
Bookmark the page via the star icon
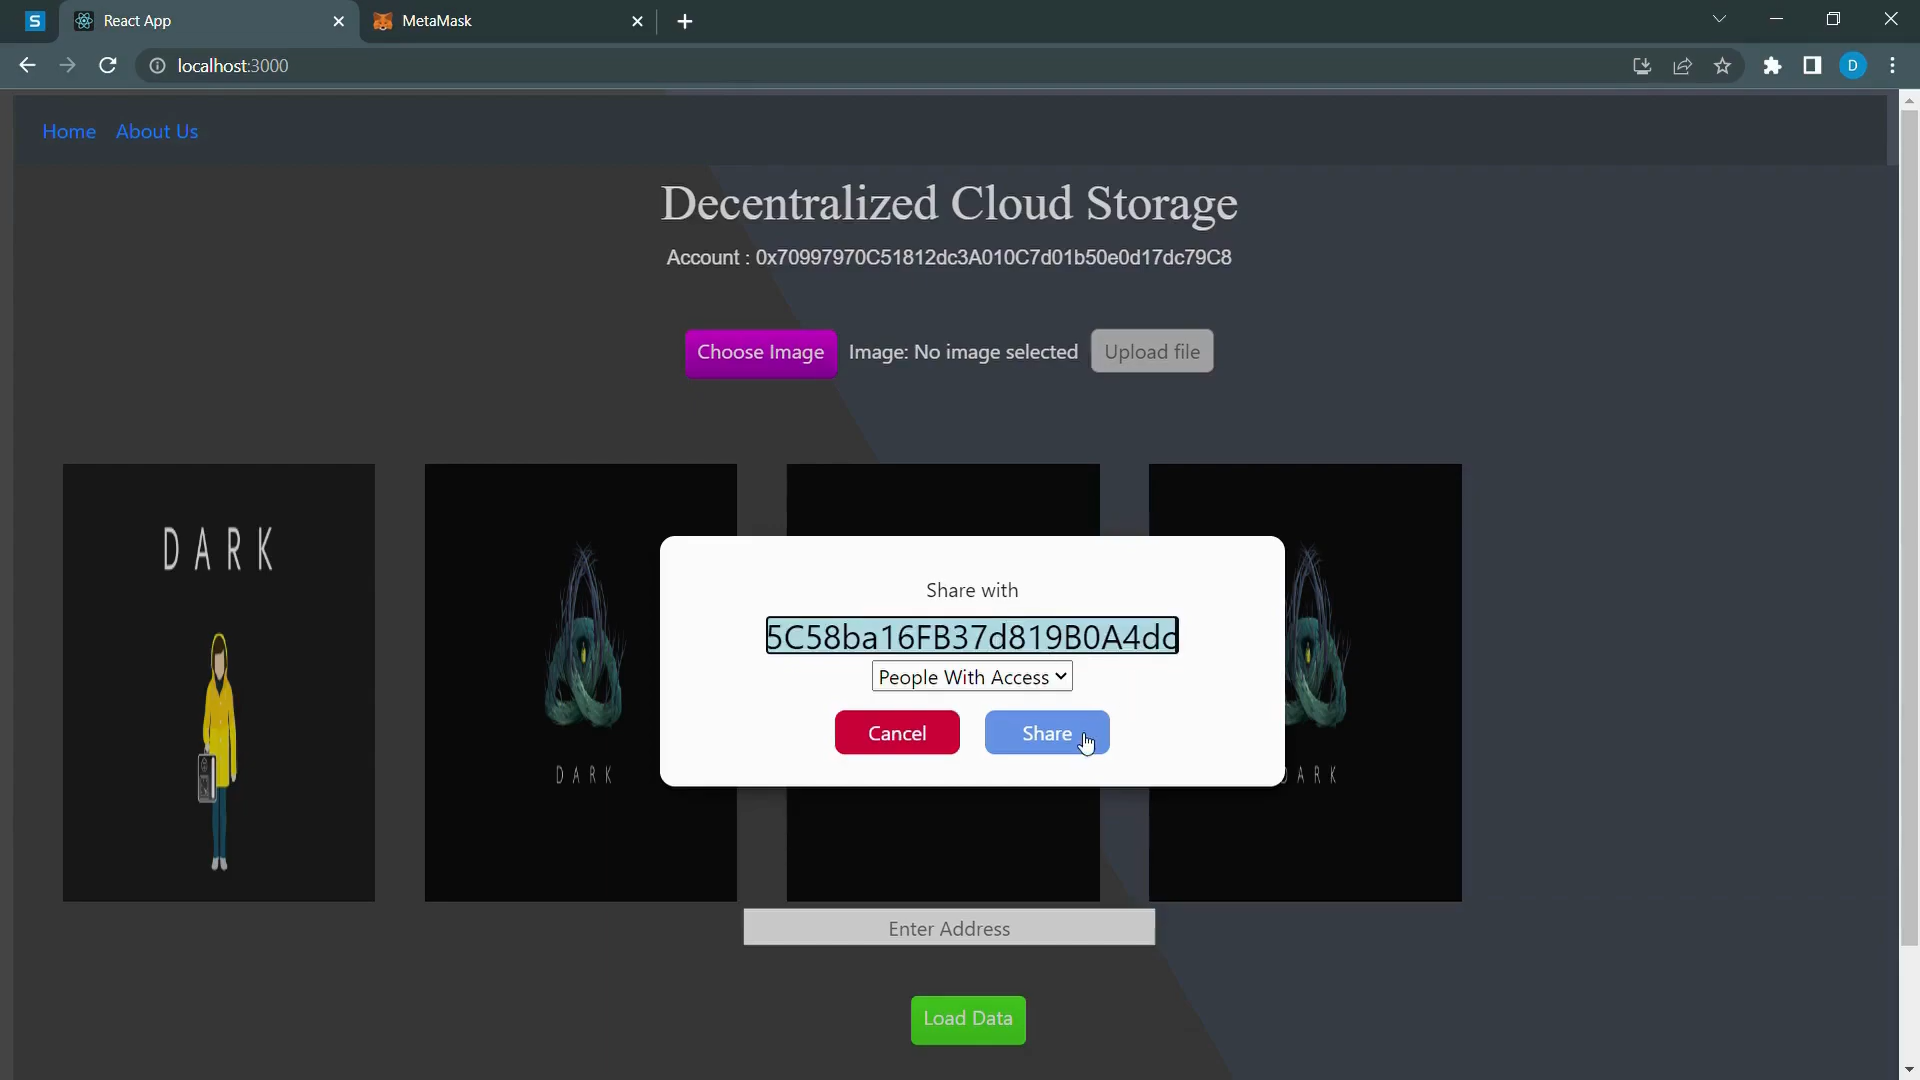(1723, 65)
